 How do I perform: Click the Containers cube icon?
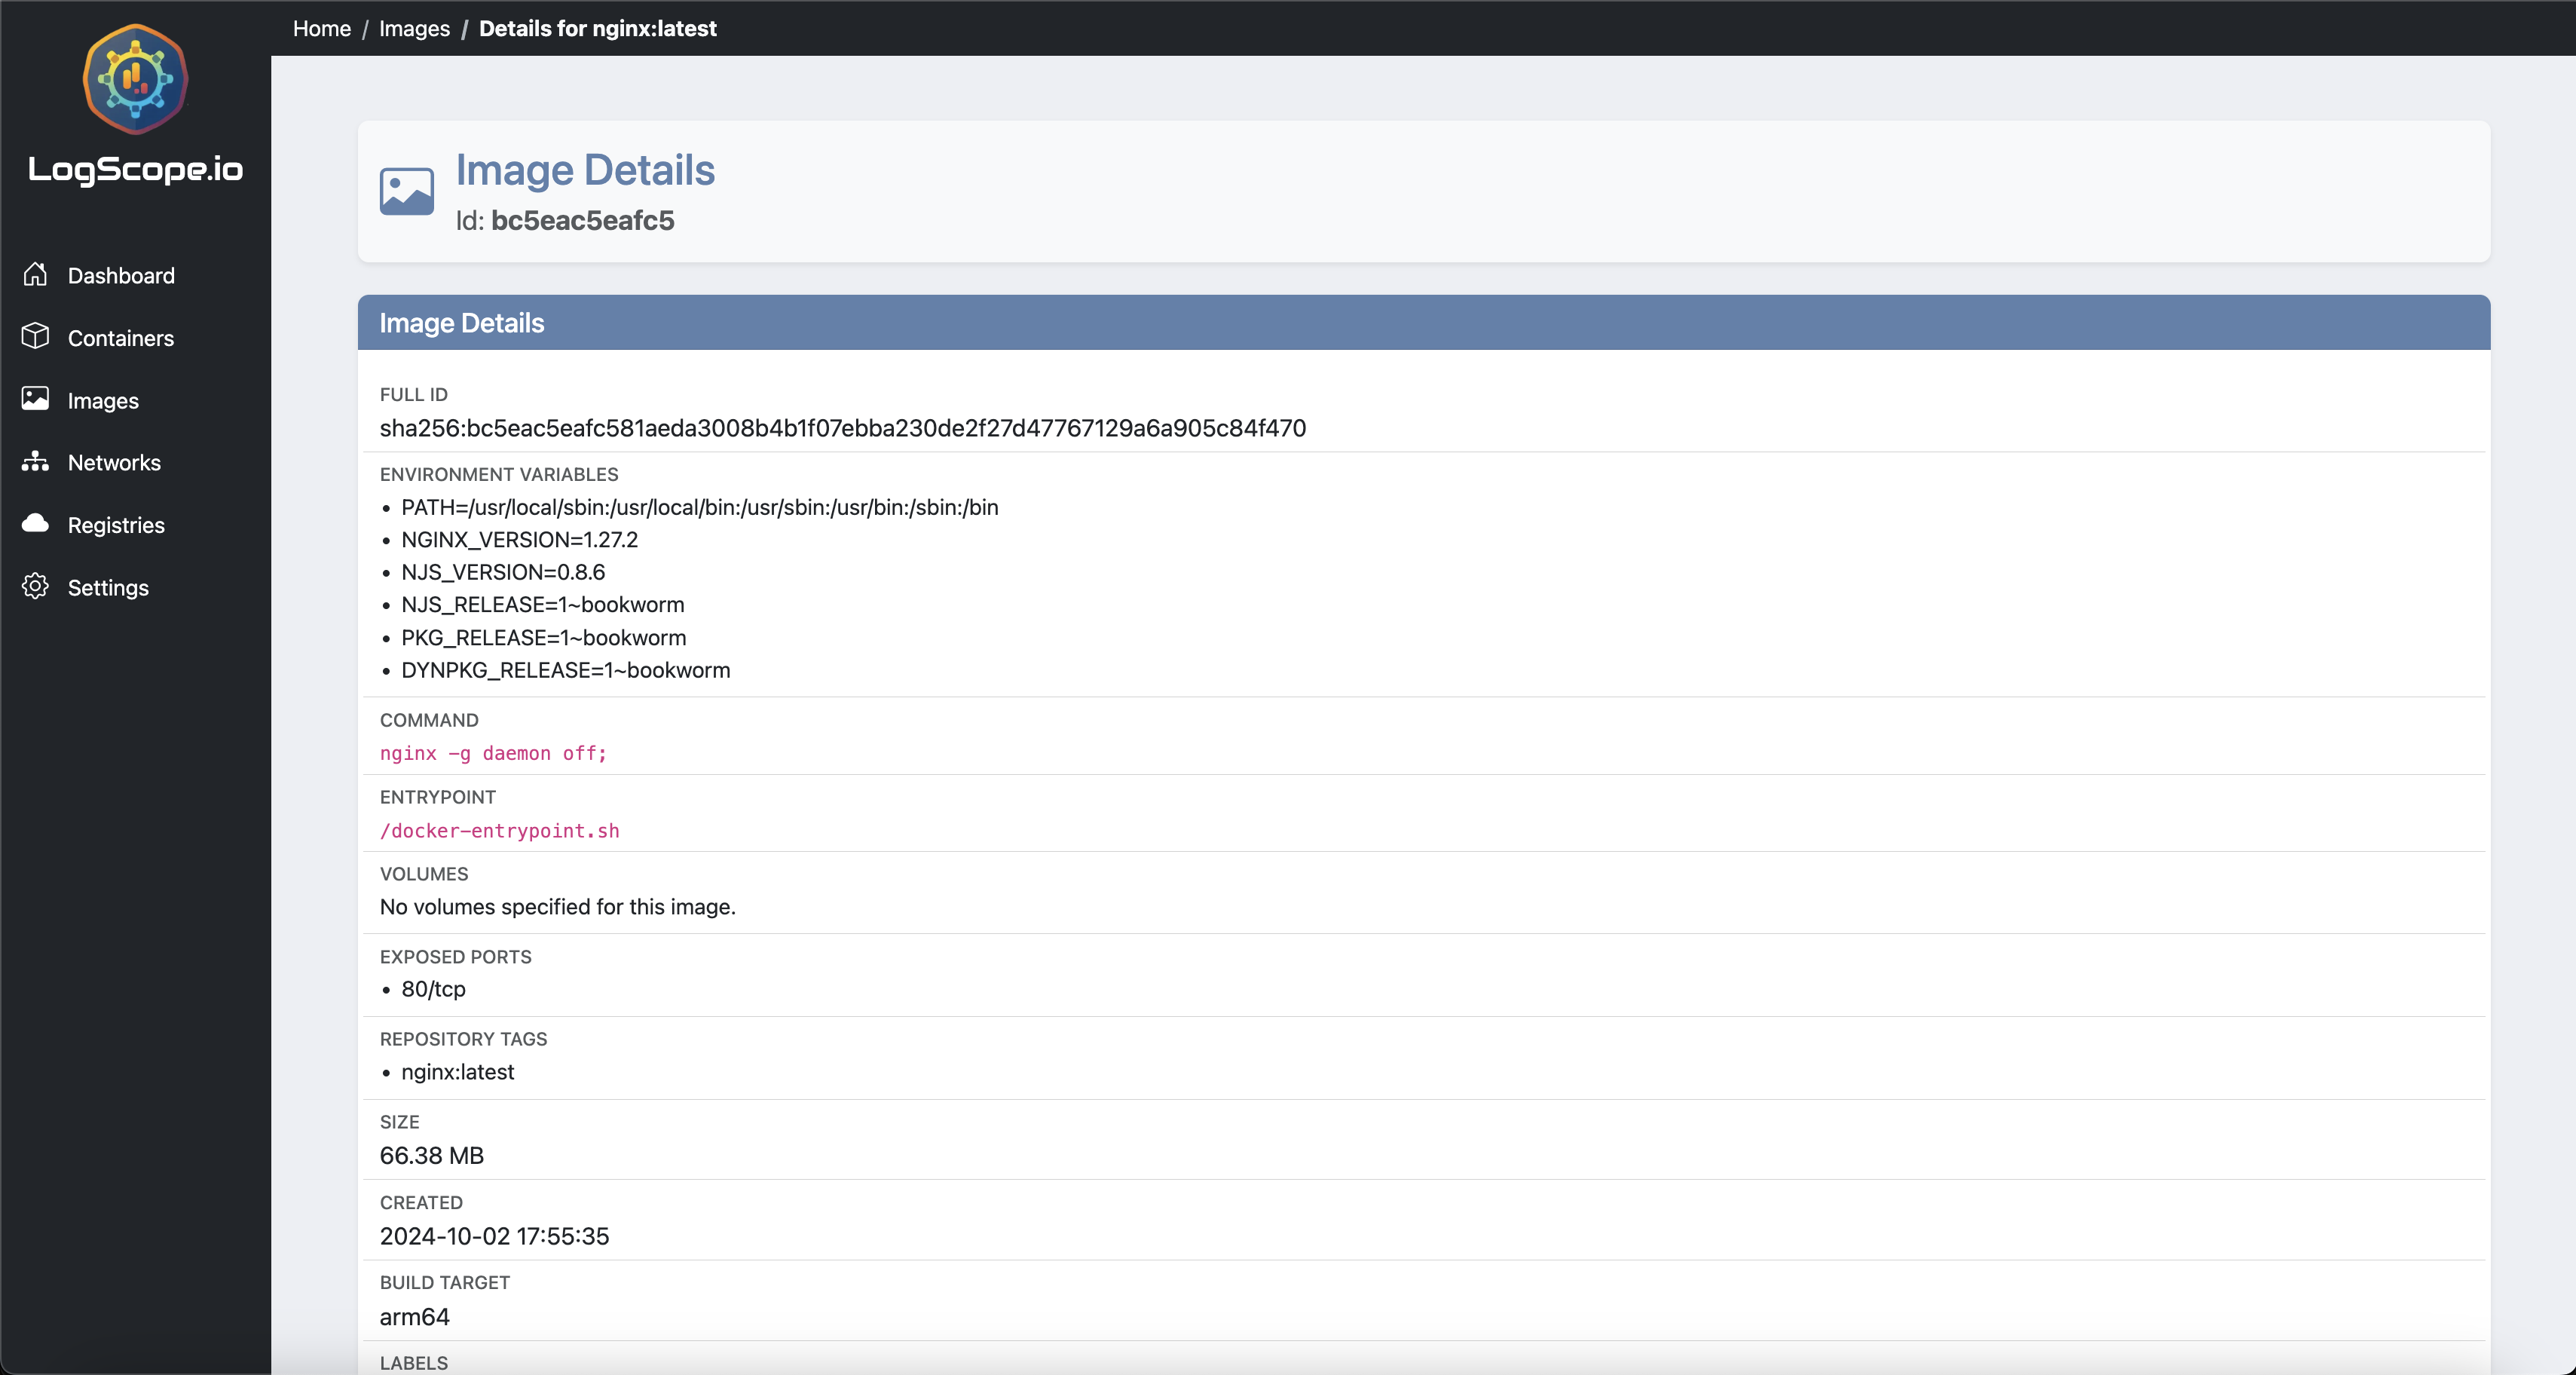click(x=35, y=338)
